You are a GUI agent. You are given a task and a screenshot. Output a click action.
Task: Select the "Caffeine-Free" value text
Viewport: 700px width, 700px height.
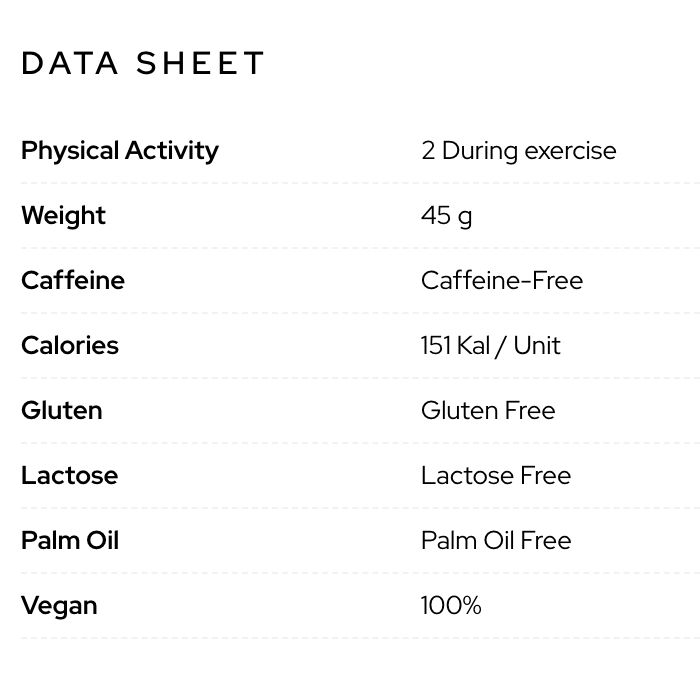click(x=501, y=281)
